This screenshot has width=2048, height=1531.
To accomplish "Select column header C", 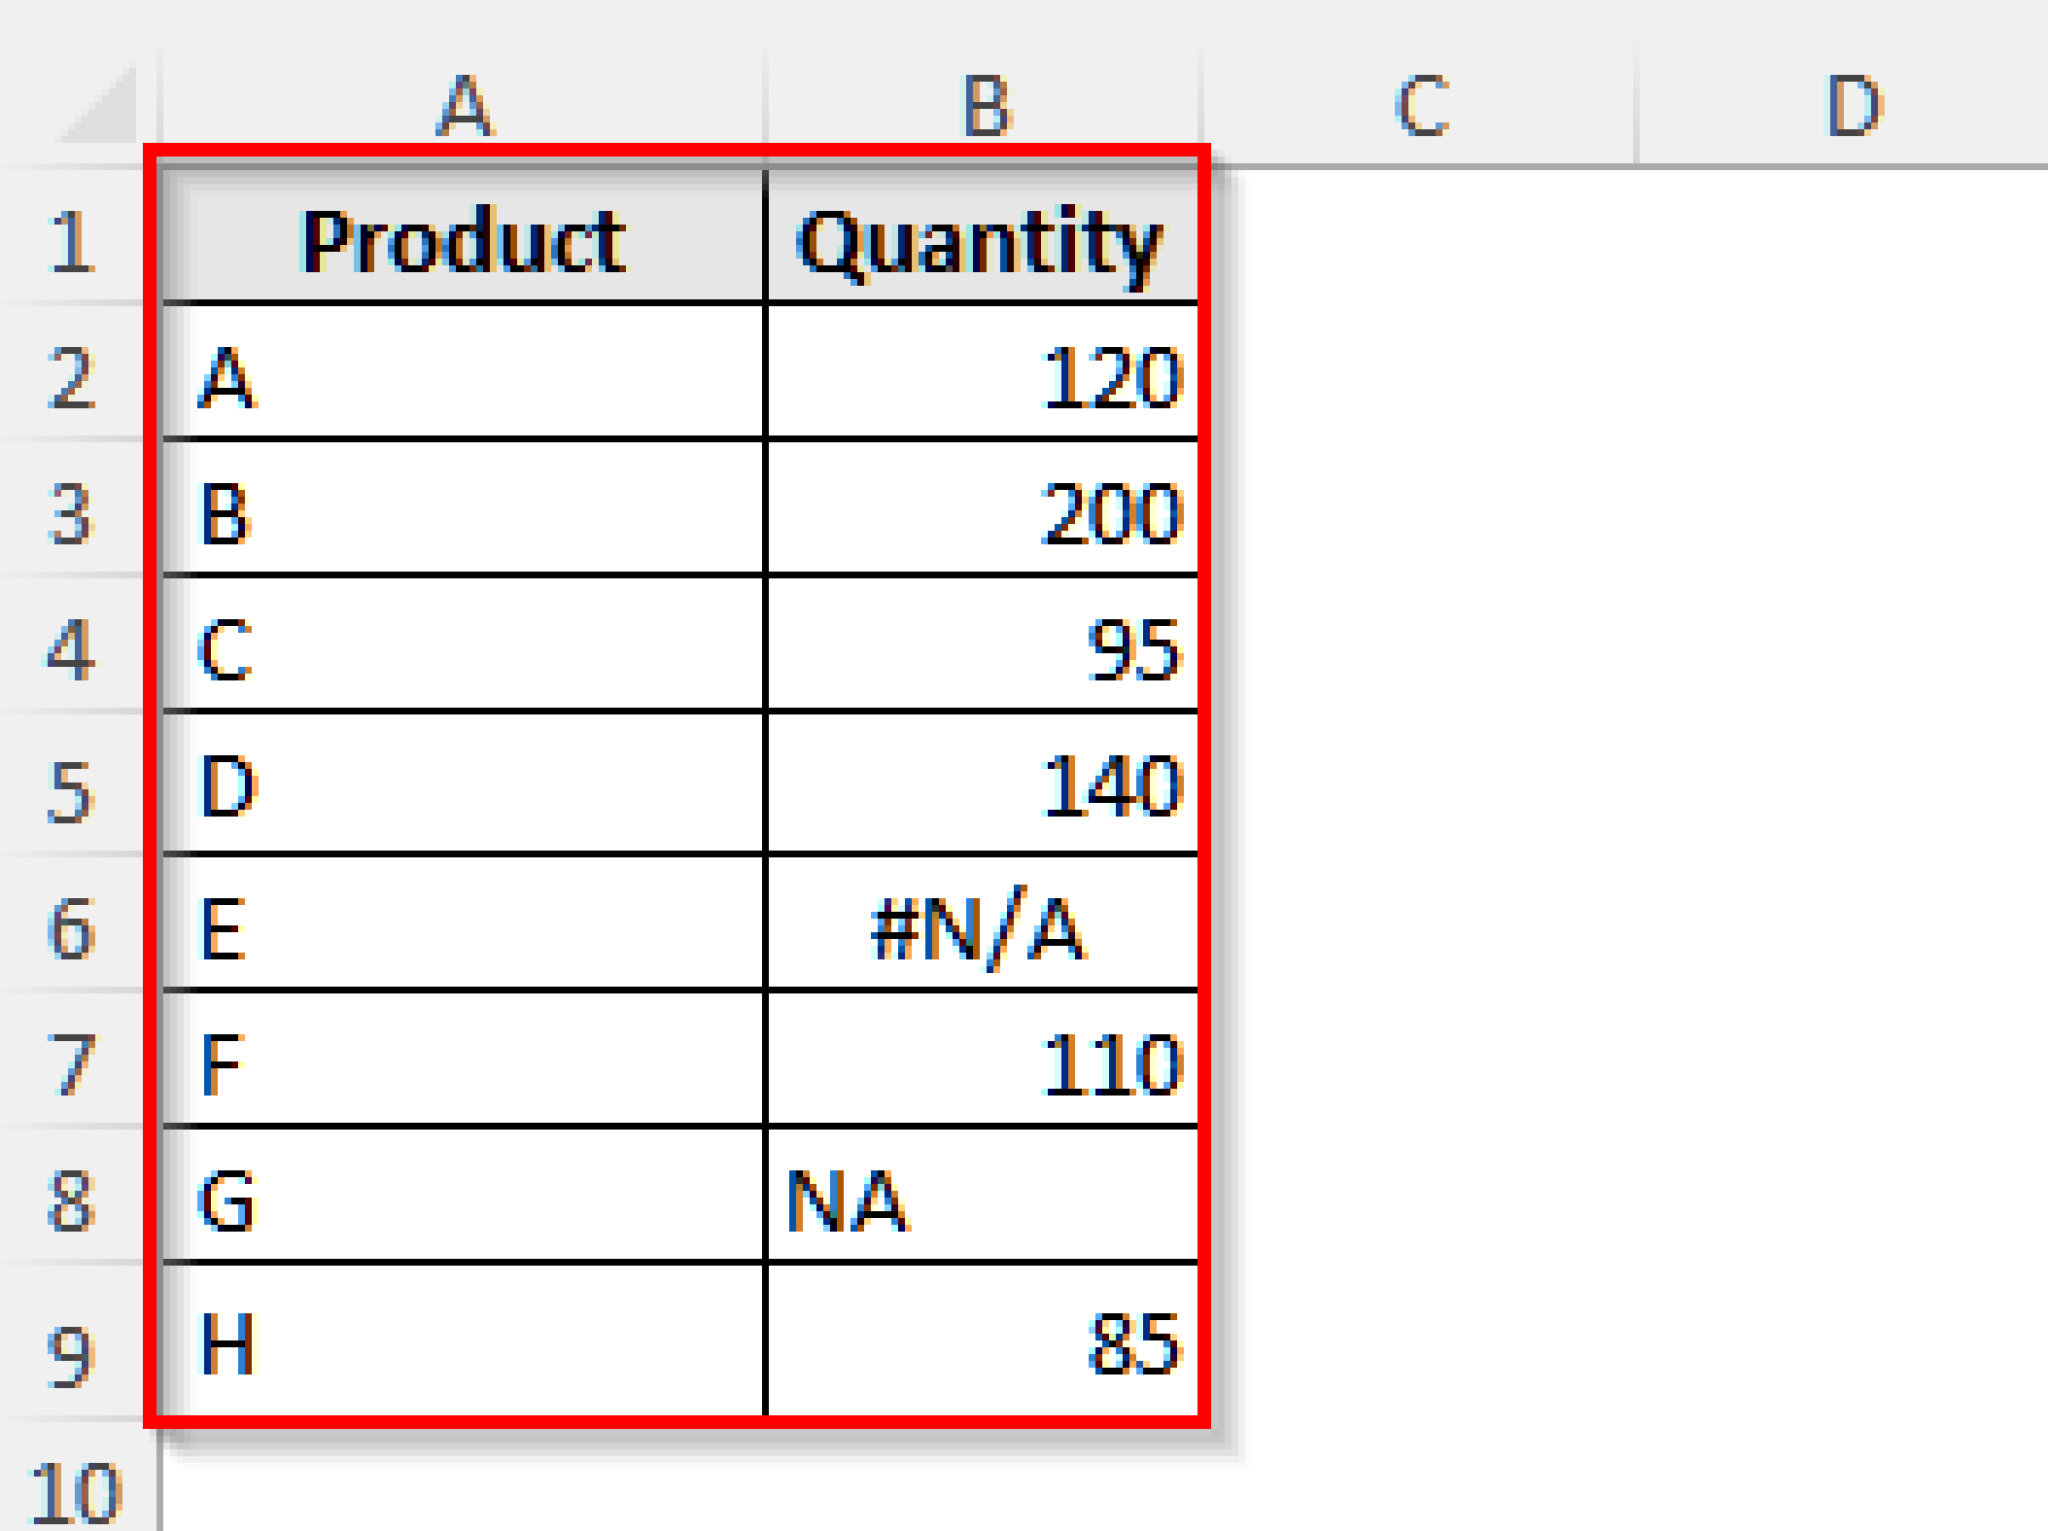I will tap(1420, 100).
